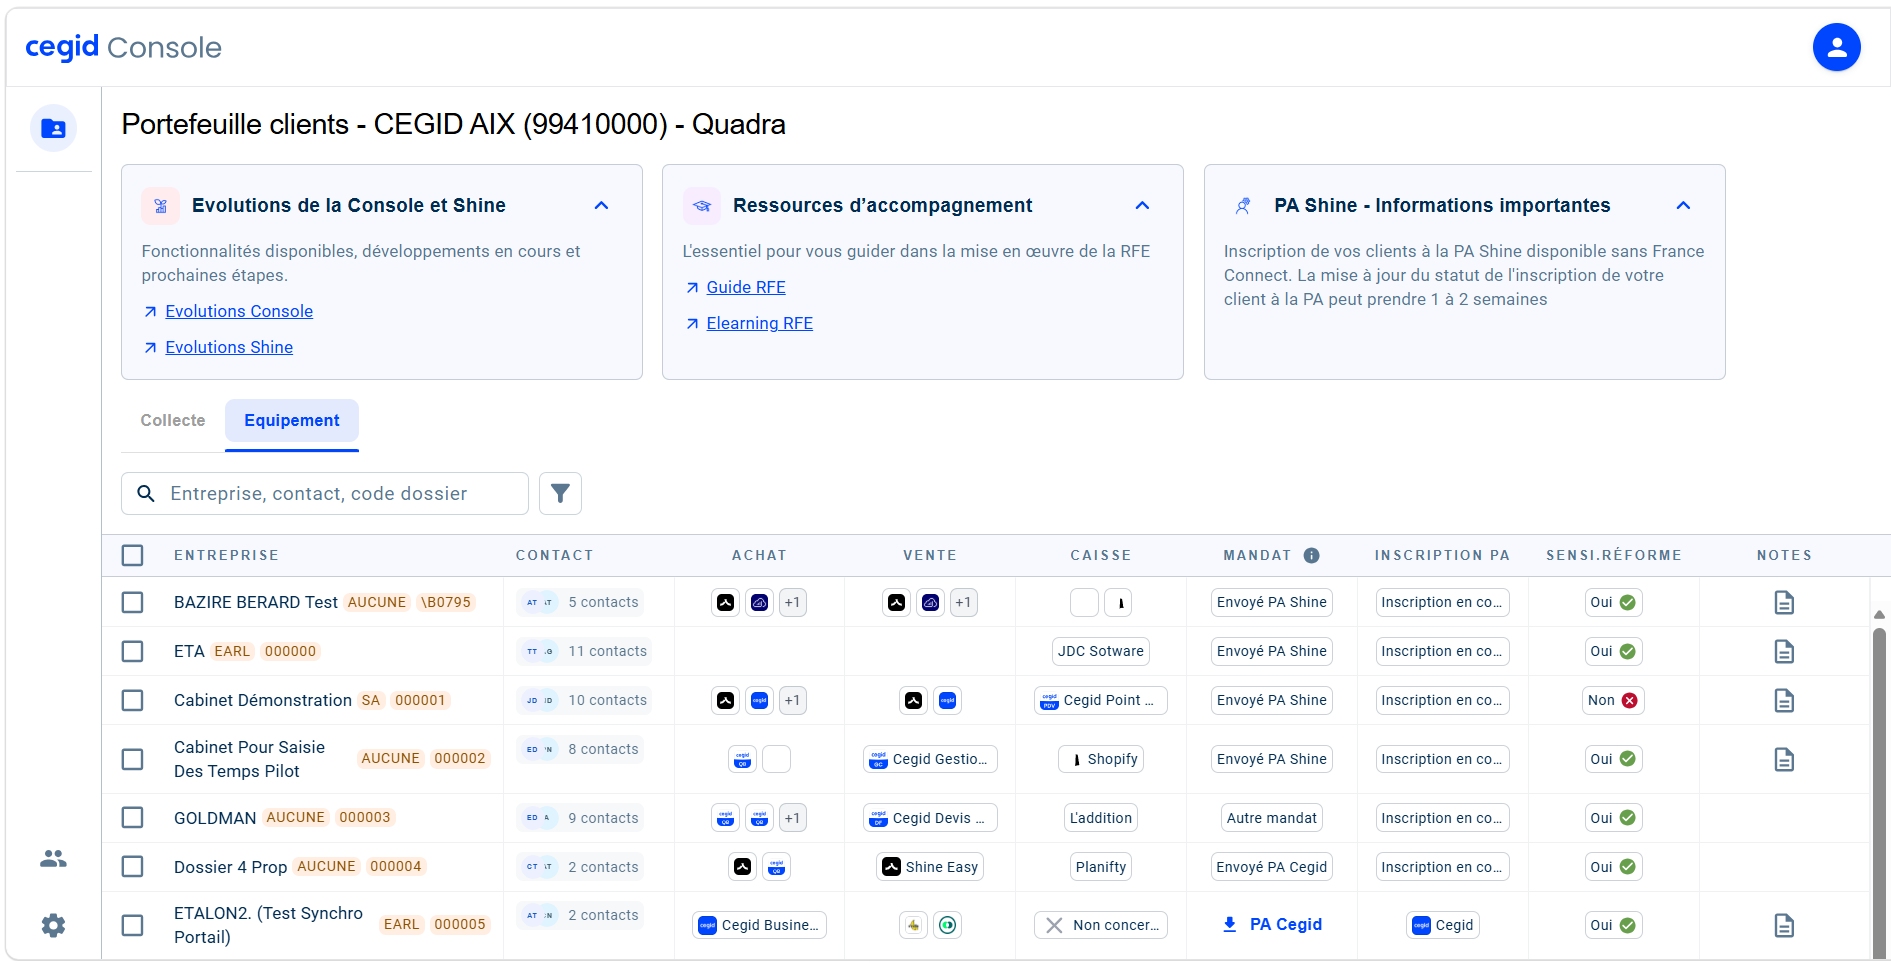
Task: Open the client portfolio sidebar icon
Action: 54,128
